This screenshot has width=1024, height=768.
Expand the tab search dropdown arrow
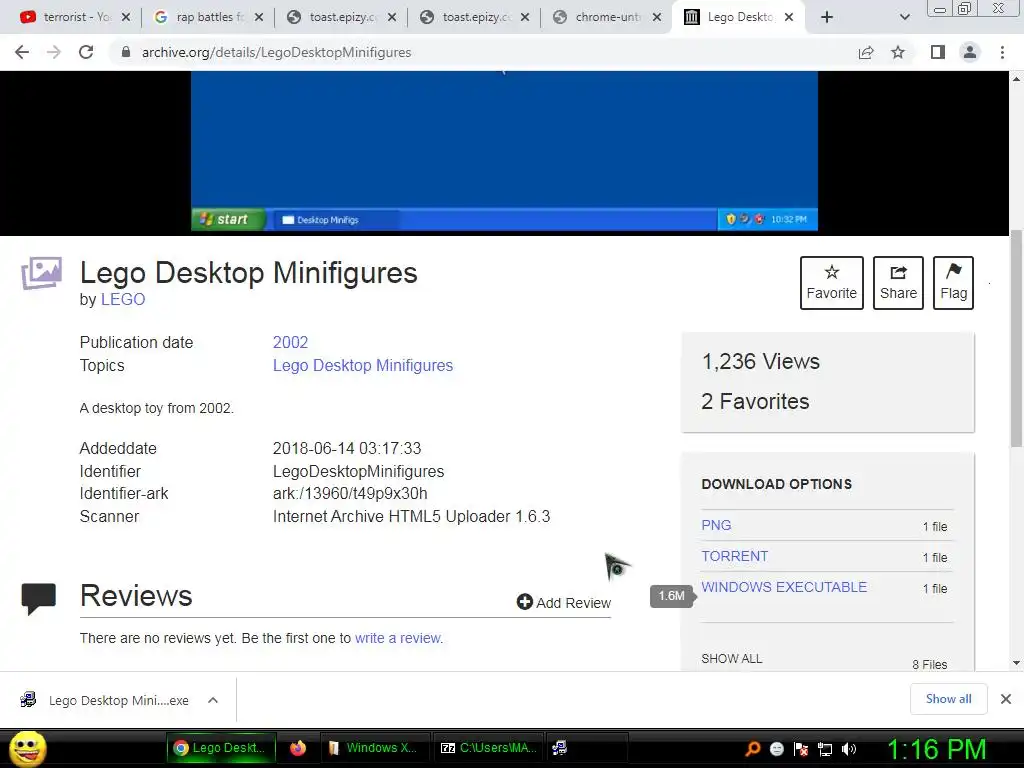pyautogui.click(x=904, y=17)
